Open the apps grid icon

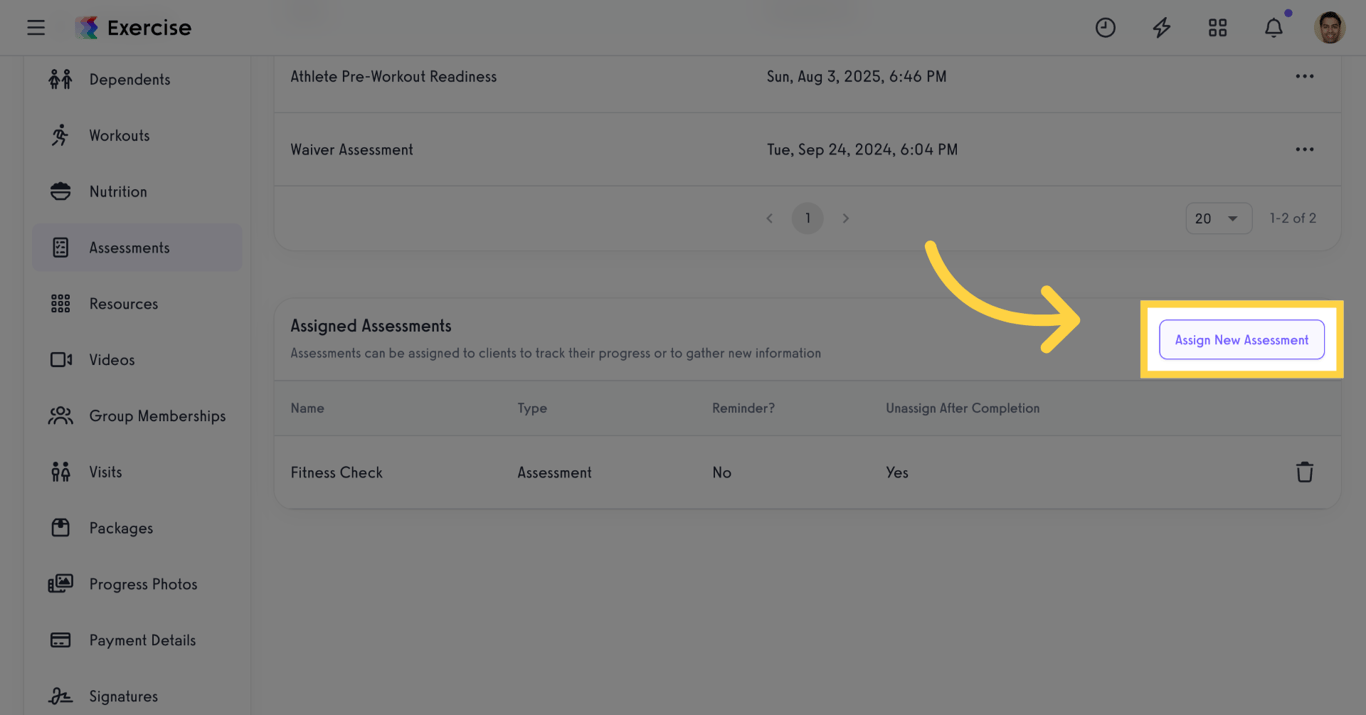[x=1217, y=27]
